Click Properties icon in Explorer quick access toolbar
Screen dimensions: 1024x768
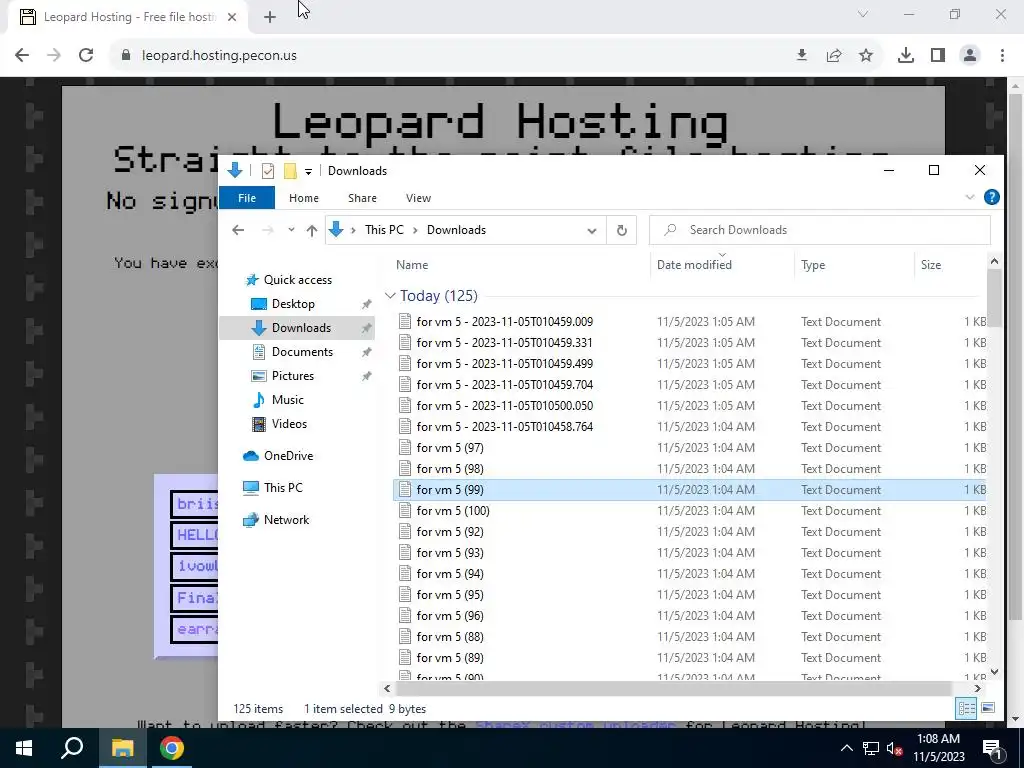[268, 171]
